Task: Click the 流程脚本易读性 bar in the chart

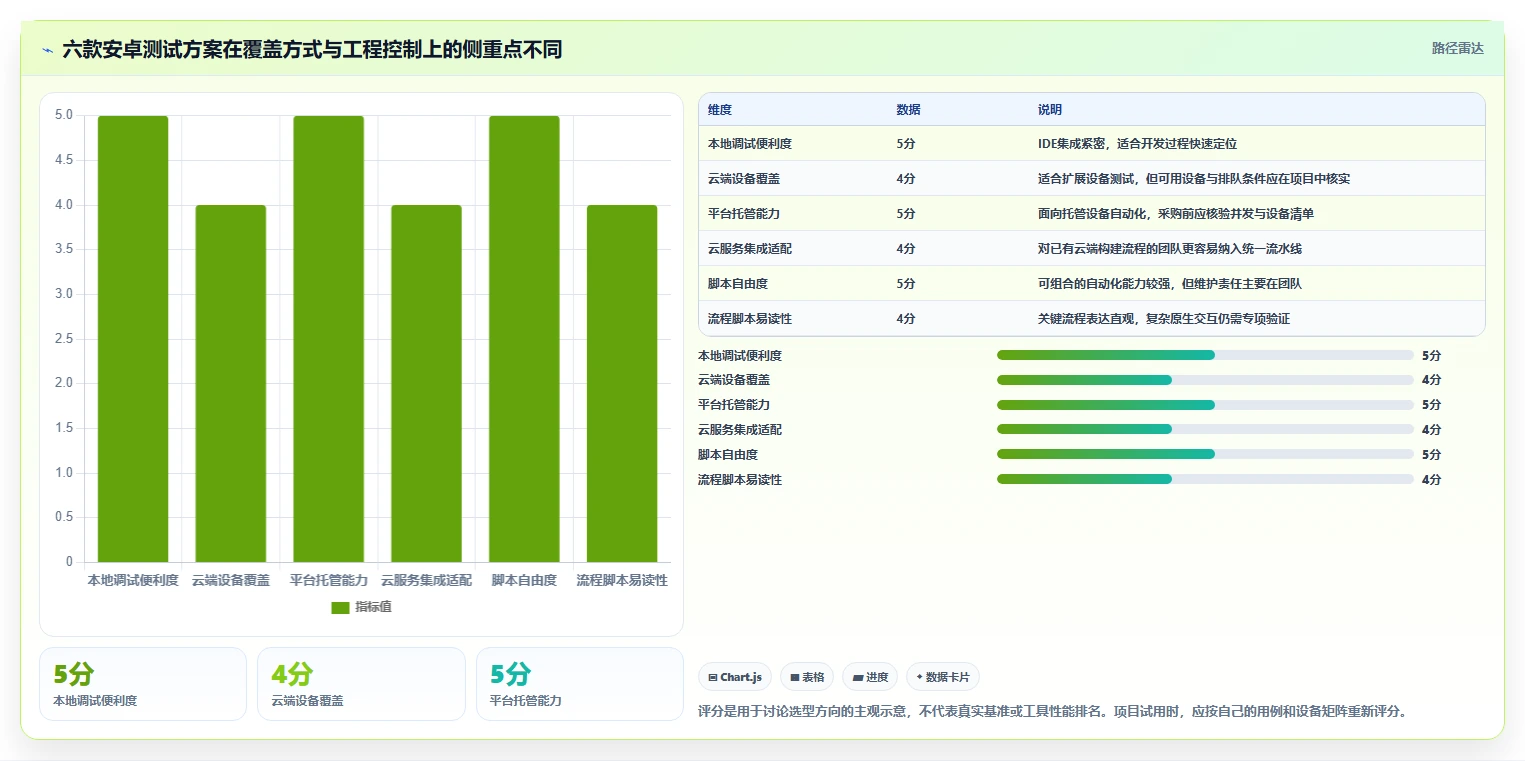Action: click(x=622, y=383)
